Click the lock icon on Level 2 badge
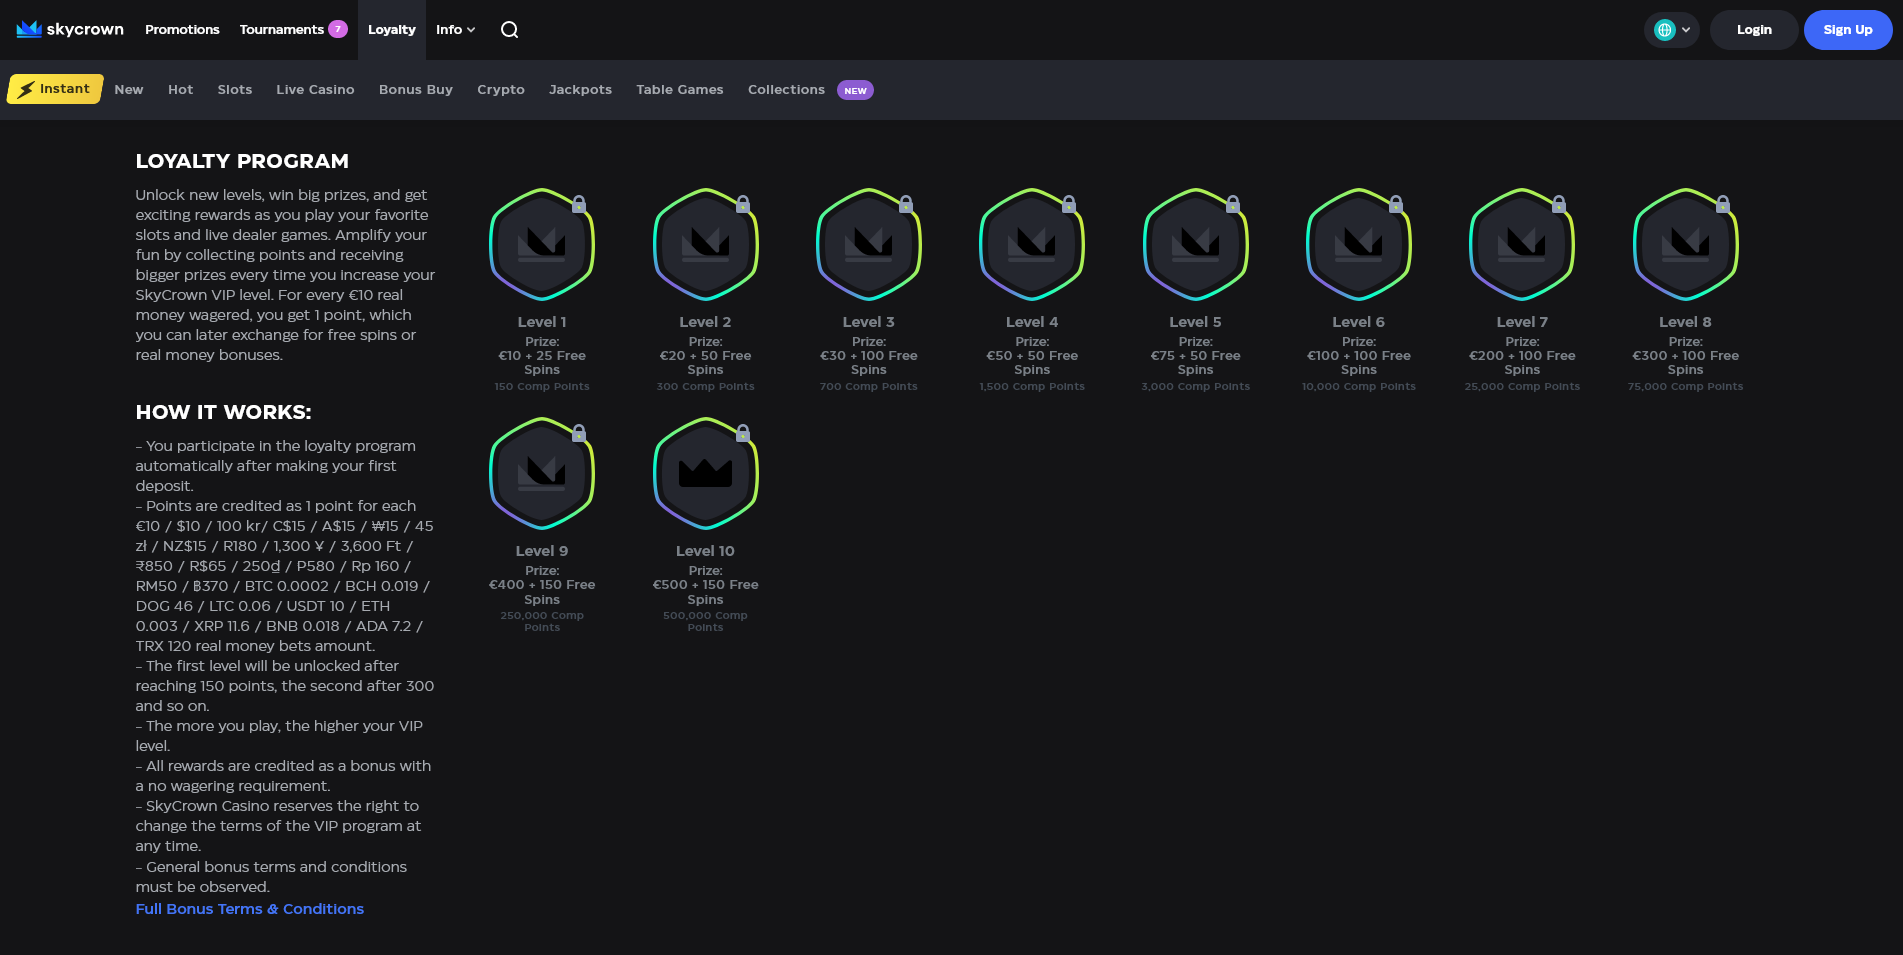 coord(742,204)
